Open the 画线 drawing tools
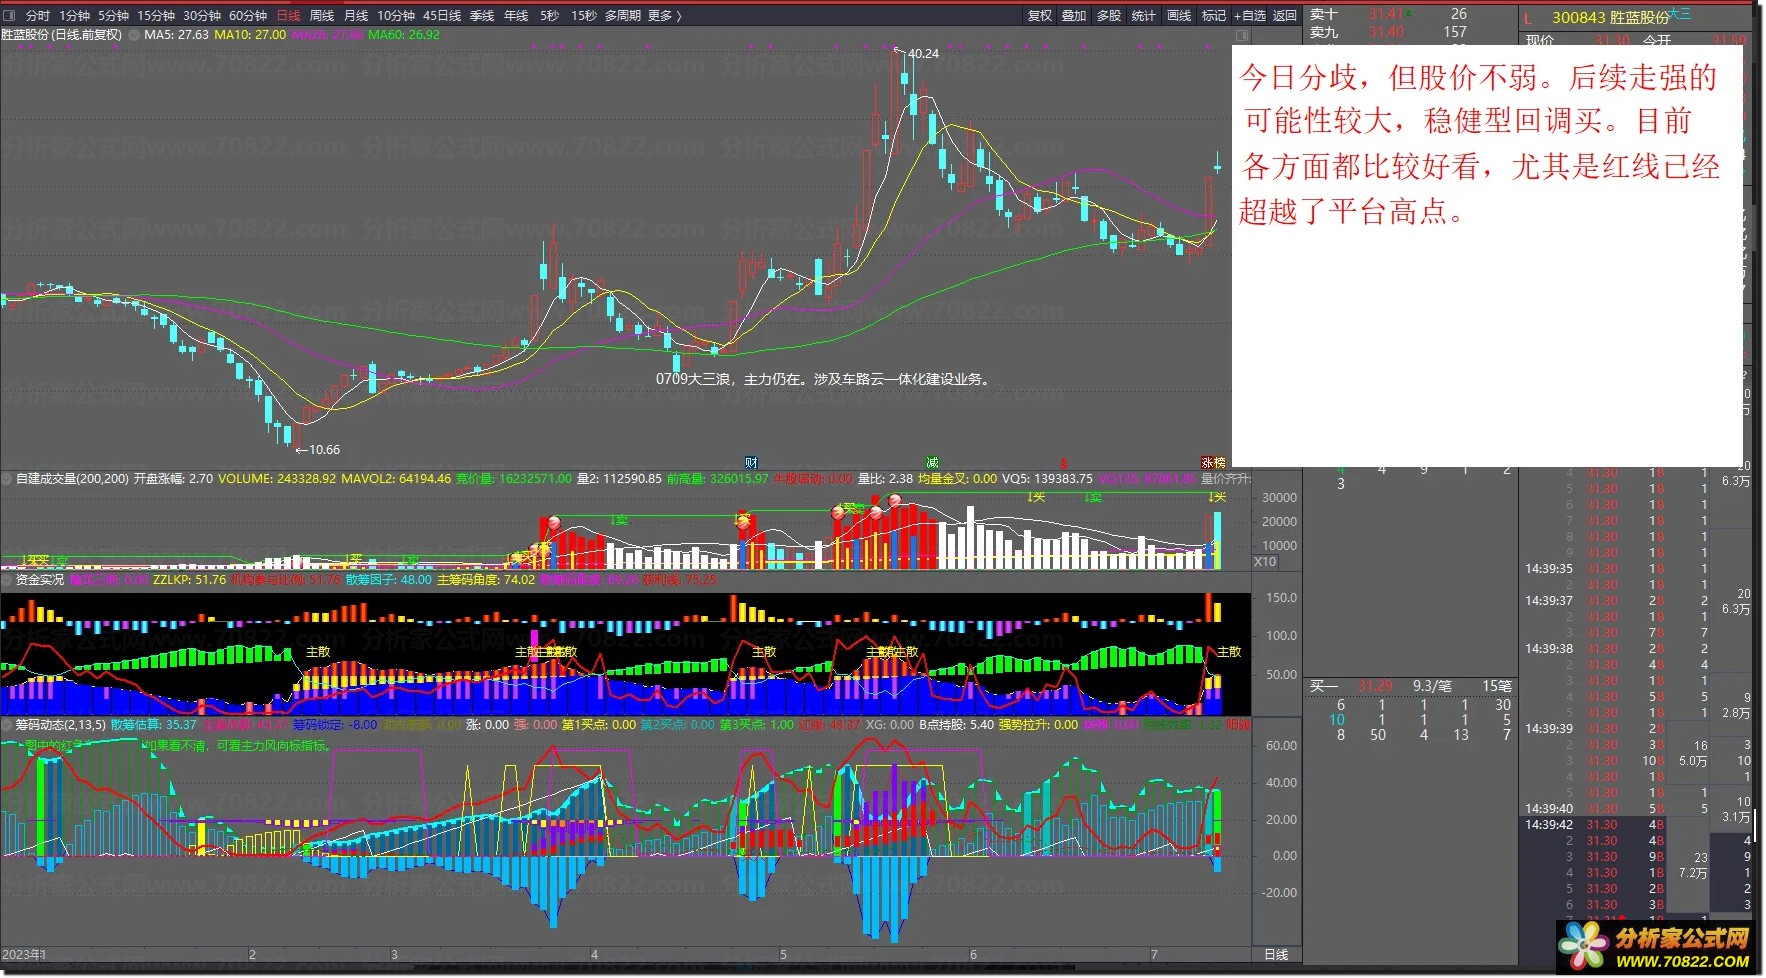The height and width of the screenshot is (978, 1766). pyautogui.click(x=1180, y=16)
